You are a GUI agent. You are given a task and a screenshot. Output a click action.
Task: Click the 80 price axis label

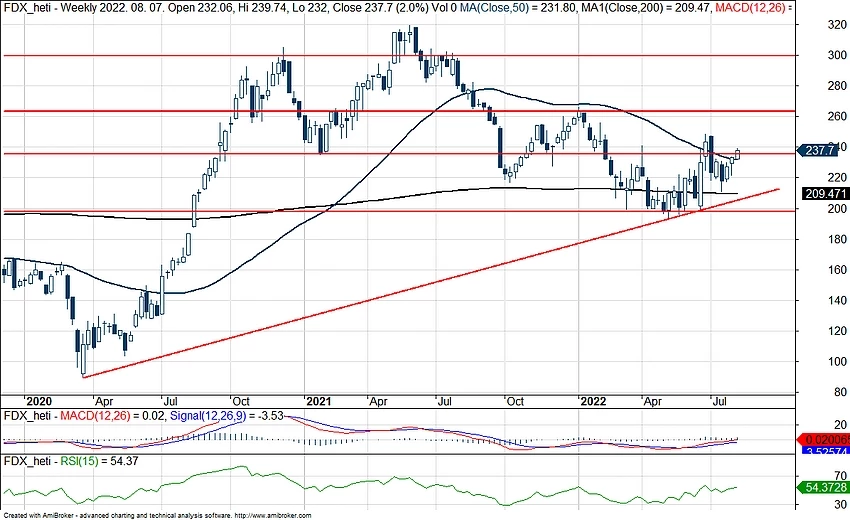pos(840,392)
